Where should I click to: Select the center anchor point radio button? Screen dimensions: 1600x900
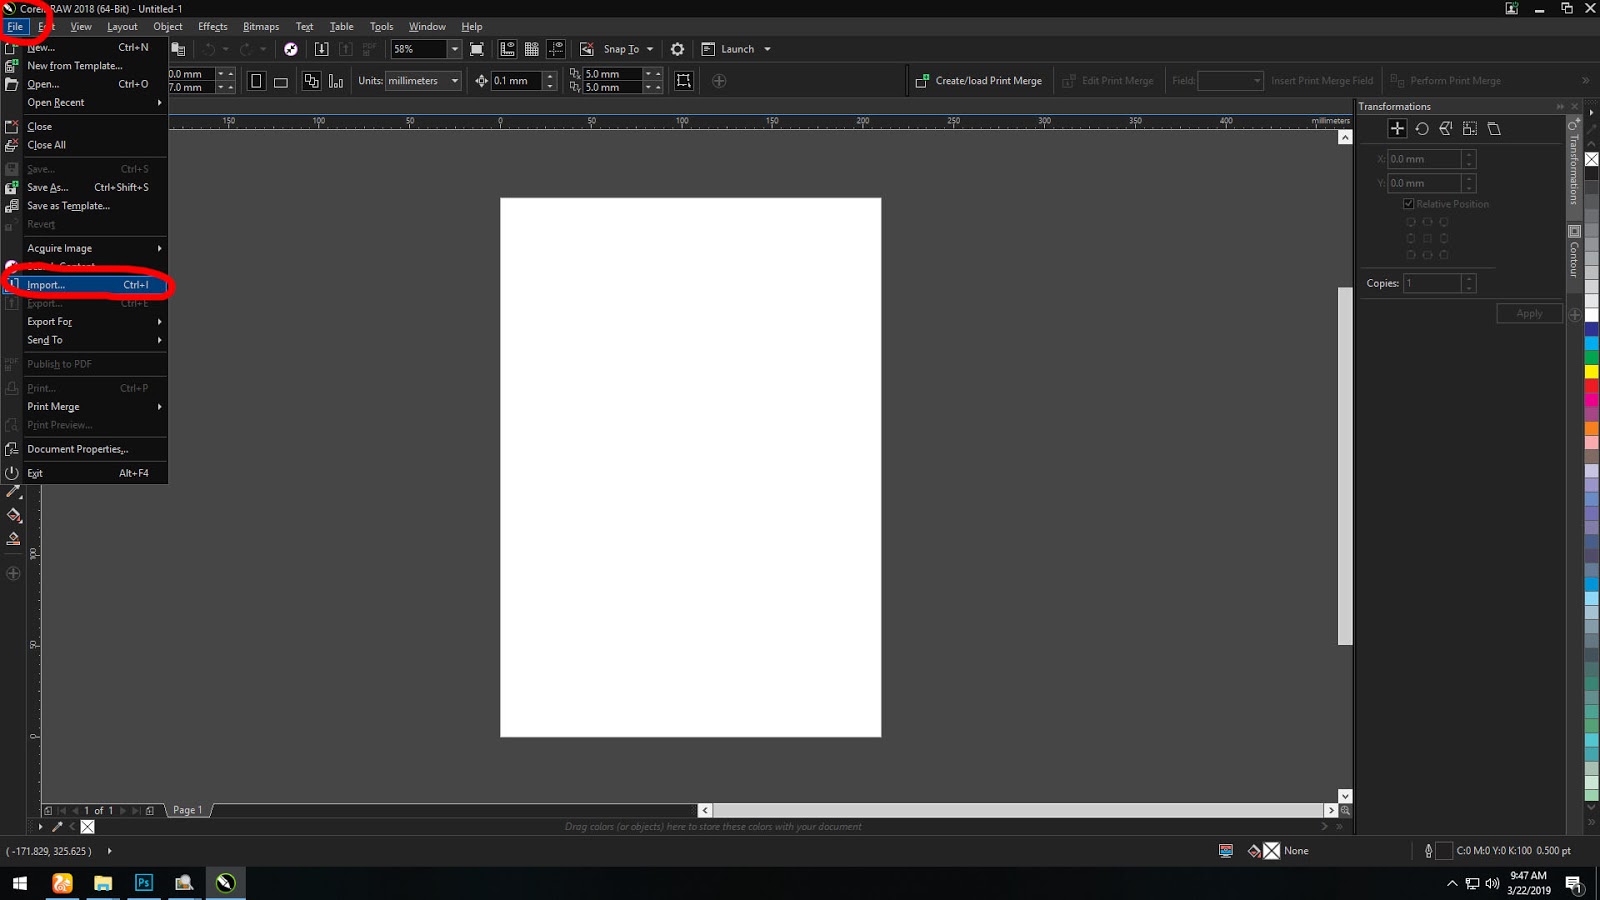(x=1427, y=238)
